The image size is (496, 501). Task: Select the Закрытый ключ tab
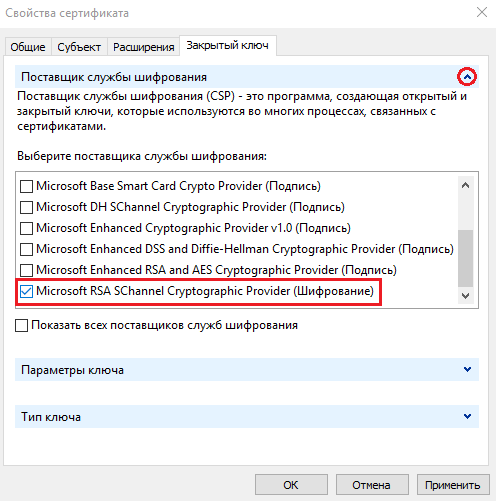[x=228, y=45]
